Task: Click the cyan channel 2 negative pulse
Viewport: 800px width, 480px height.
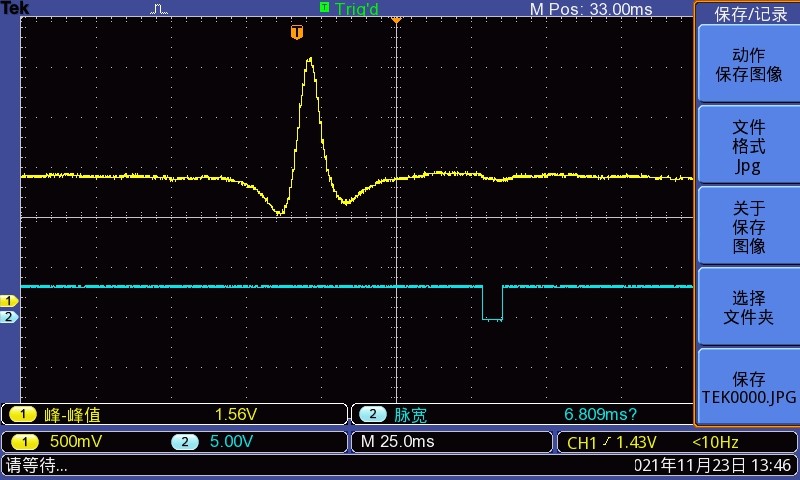Action: [x=492, y=304]
